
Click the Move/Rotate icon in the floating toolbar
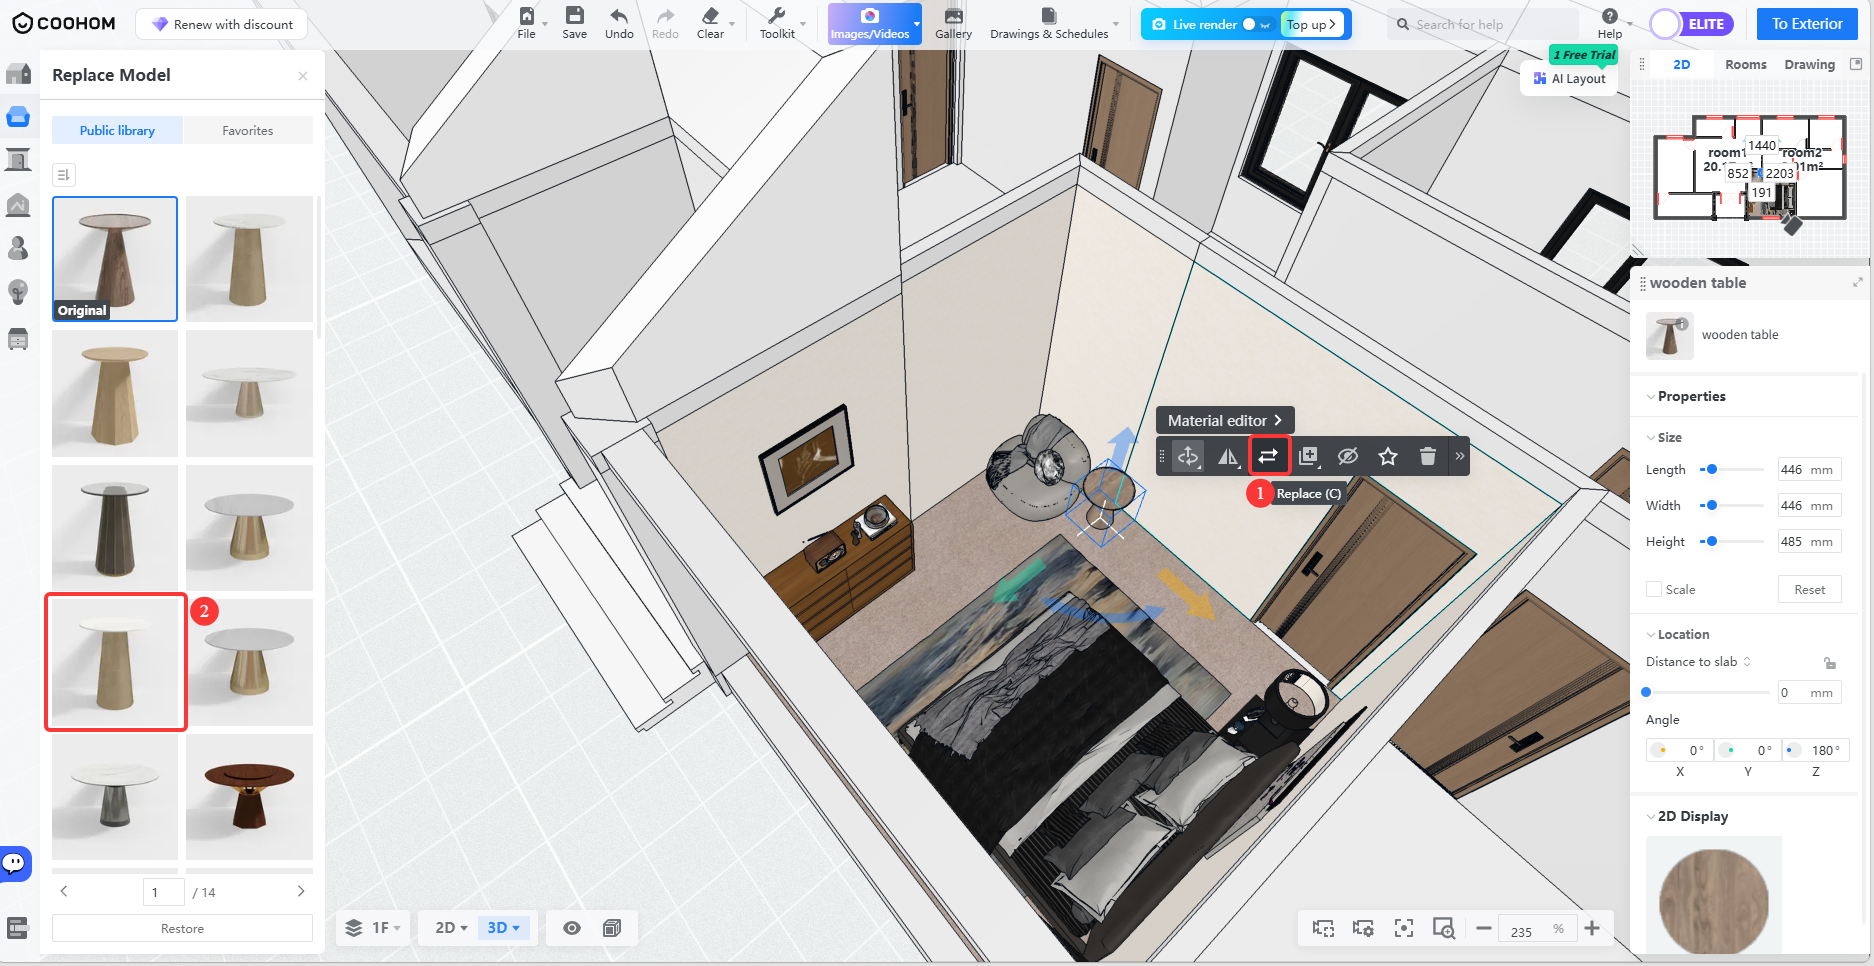(x=1188, y=456)
